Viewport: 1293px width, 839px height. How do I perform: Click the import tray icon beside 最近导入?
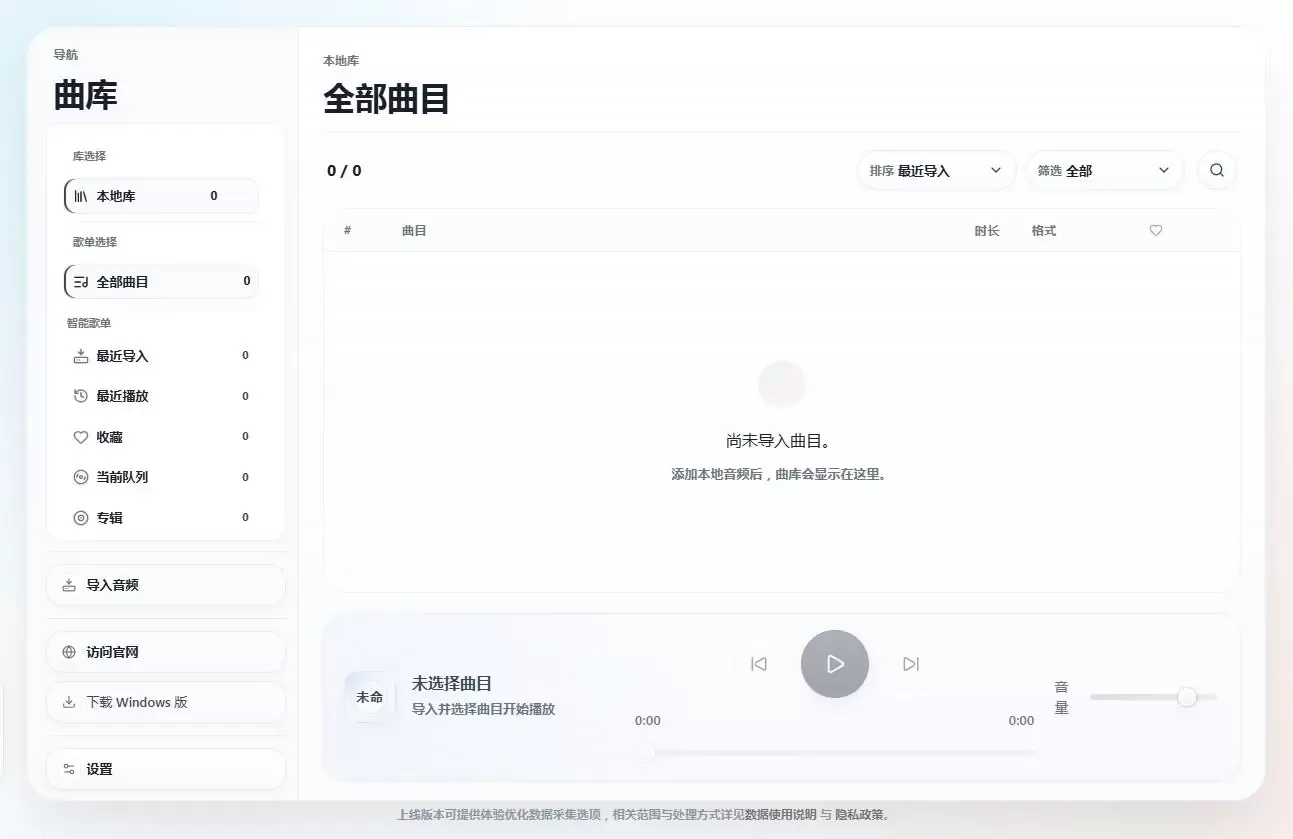(81, 356)
